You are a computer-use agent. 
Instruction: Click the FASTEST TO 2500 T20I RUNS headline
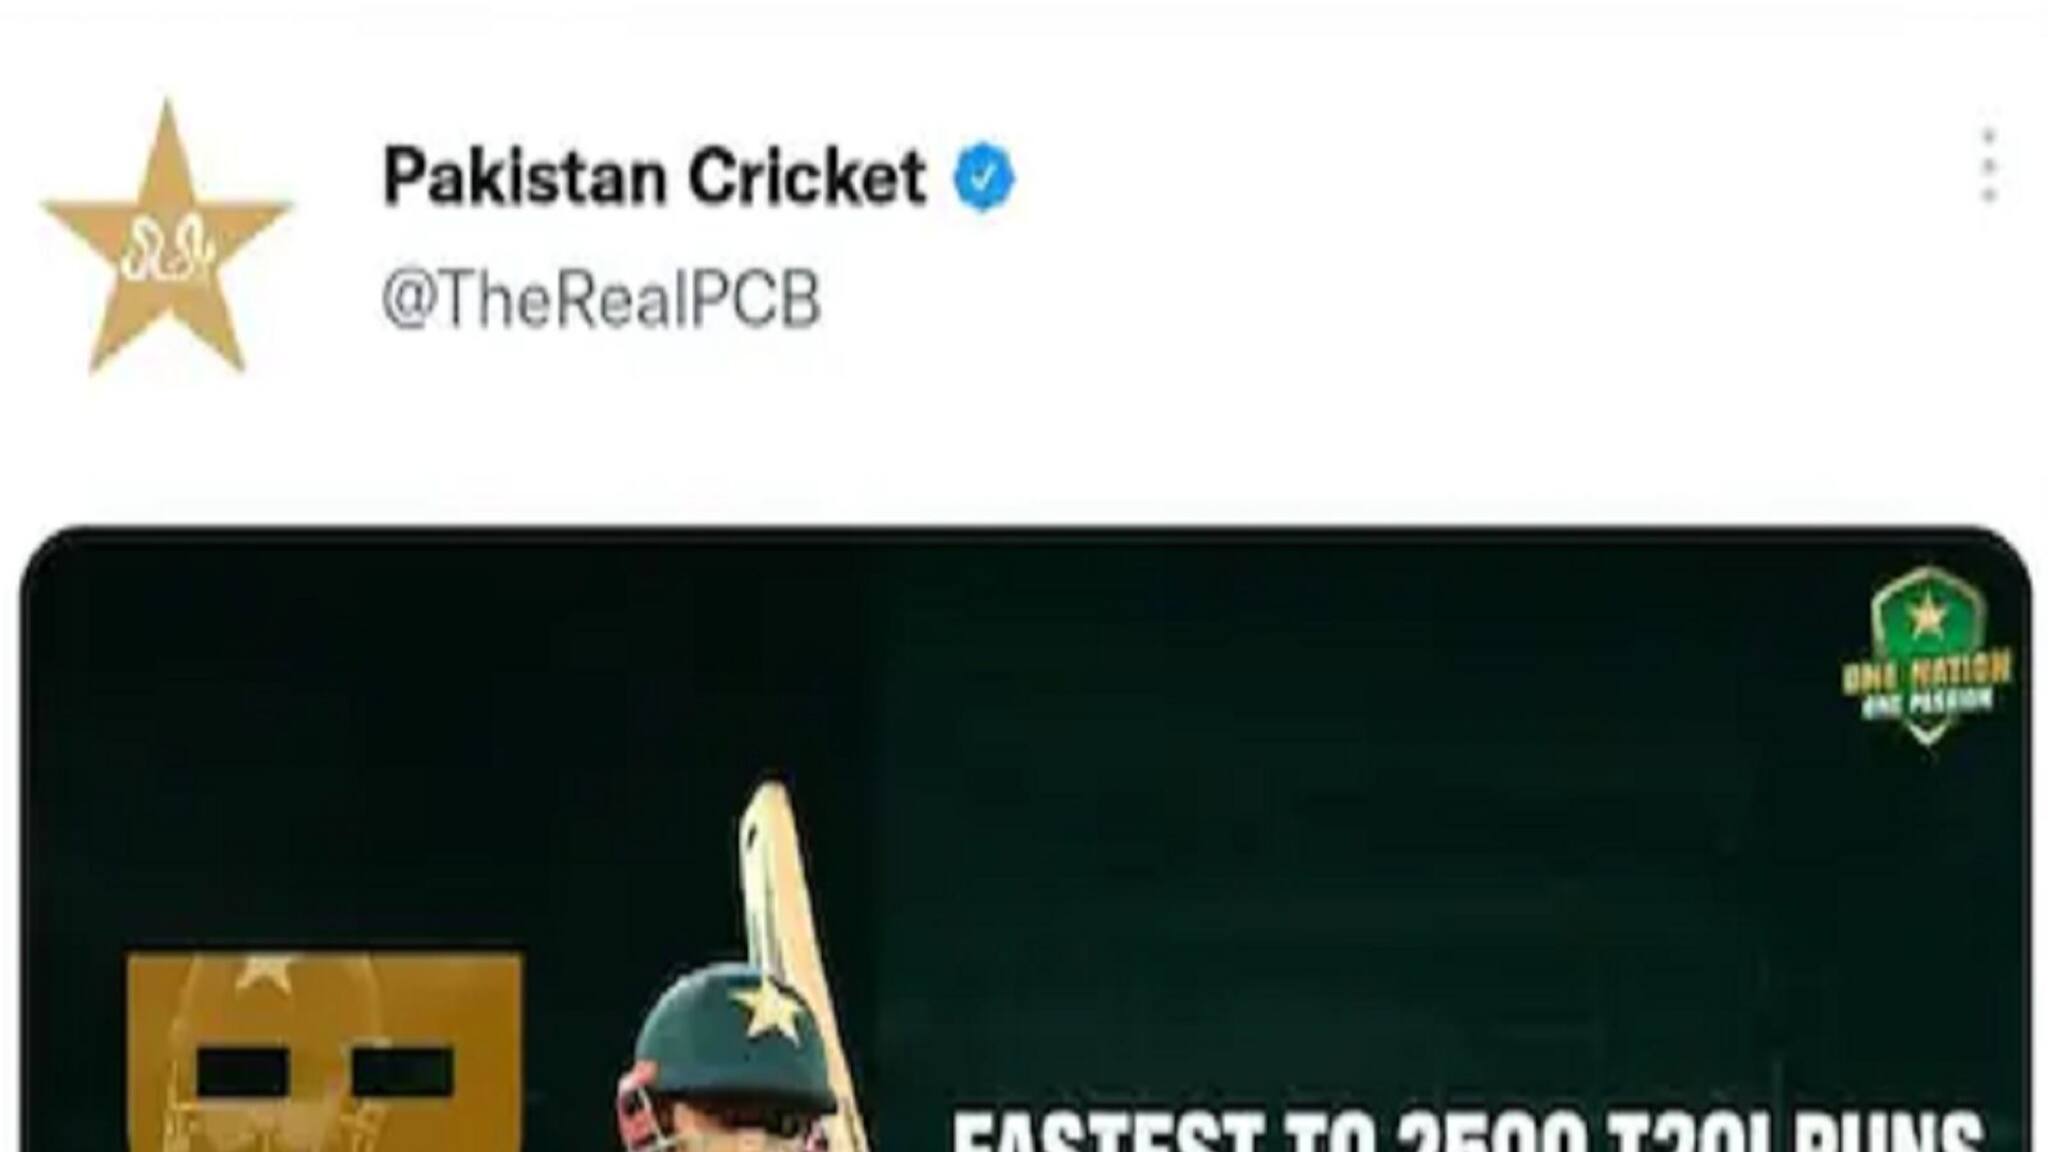[1467, 1130]
